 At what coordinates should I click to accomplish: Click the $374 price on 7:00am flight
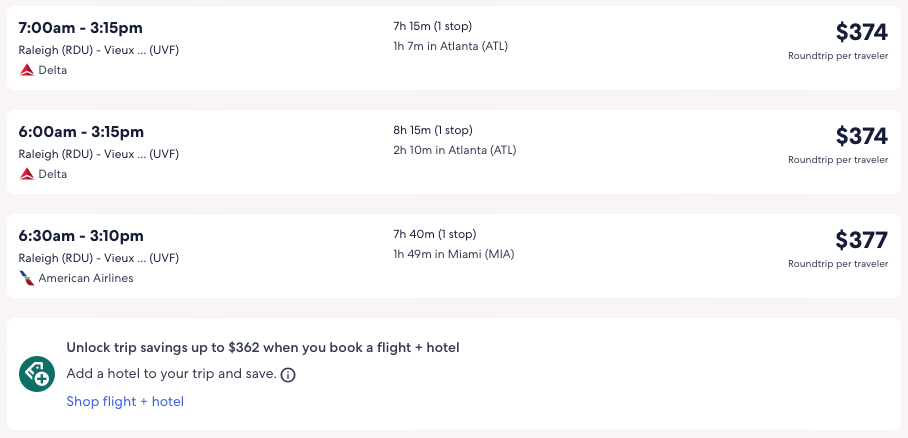pyautogui.click(x=861, y=32)
